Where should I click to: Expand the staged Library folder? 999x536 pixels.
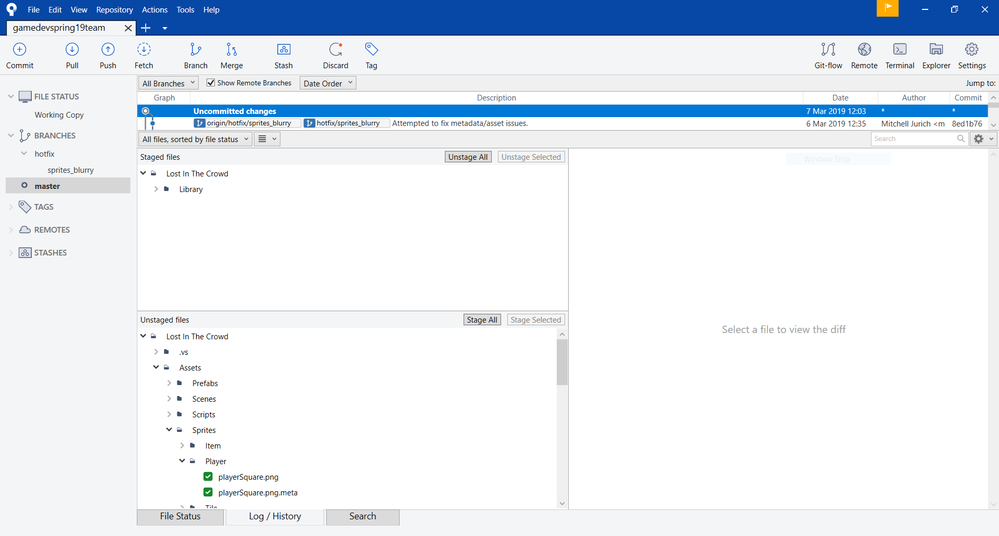tap(156, 189)
